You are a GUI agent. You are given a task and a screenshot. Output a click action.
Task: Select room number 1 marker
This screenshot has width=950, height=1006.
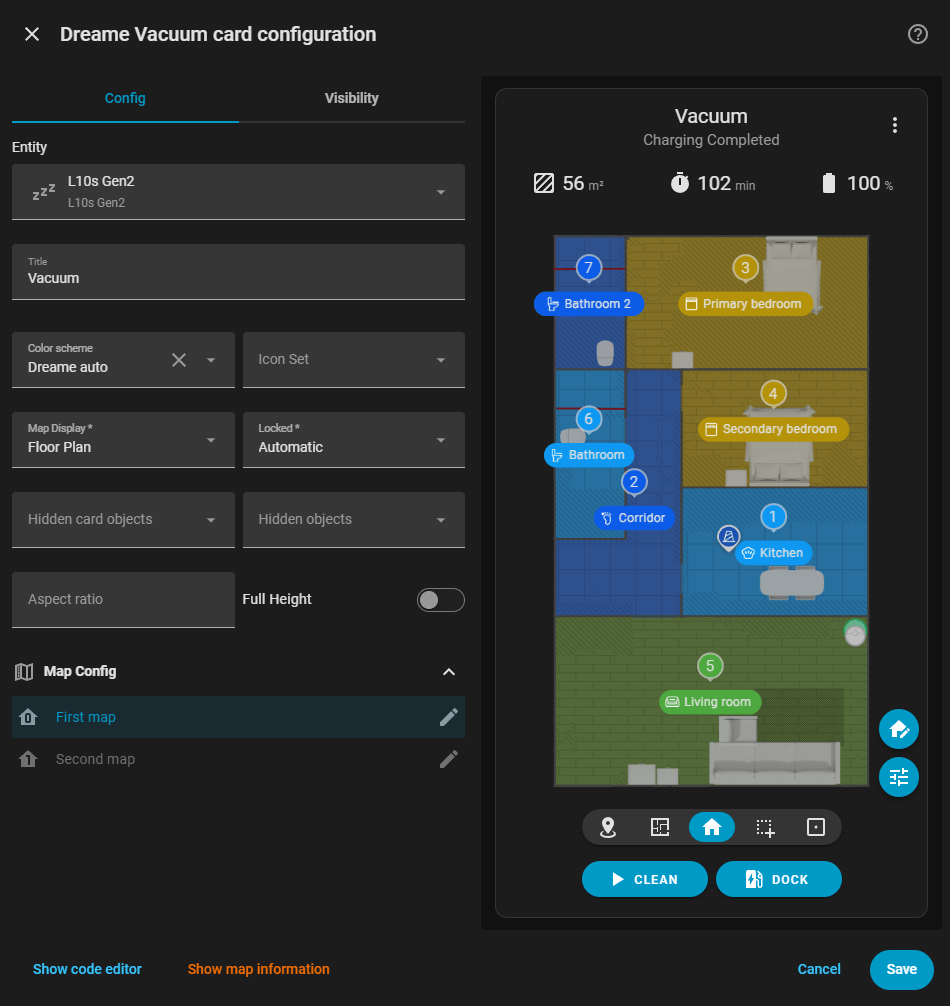click(773, 517)
